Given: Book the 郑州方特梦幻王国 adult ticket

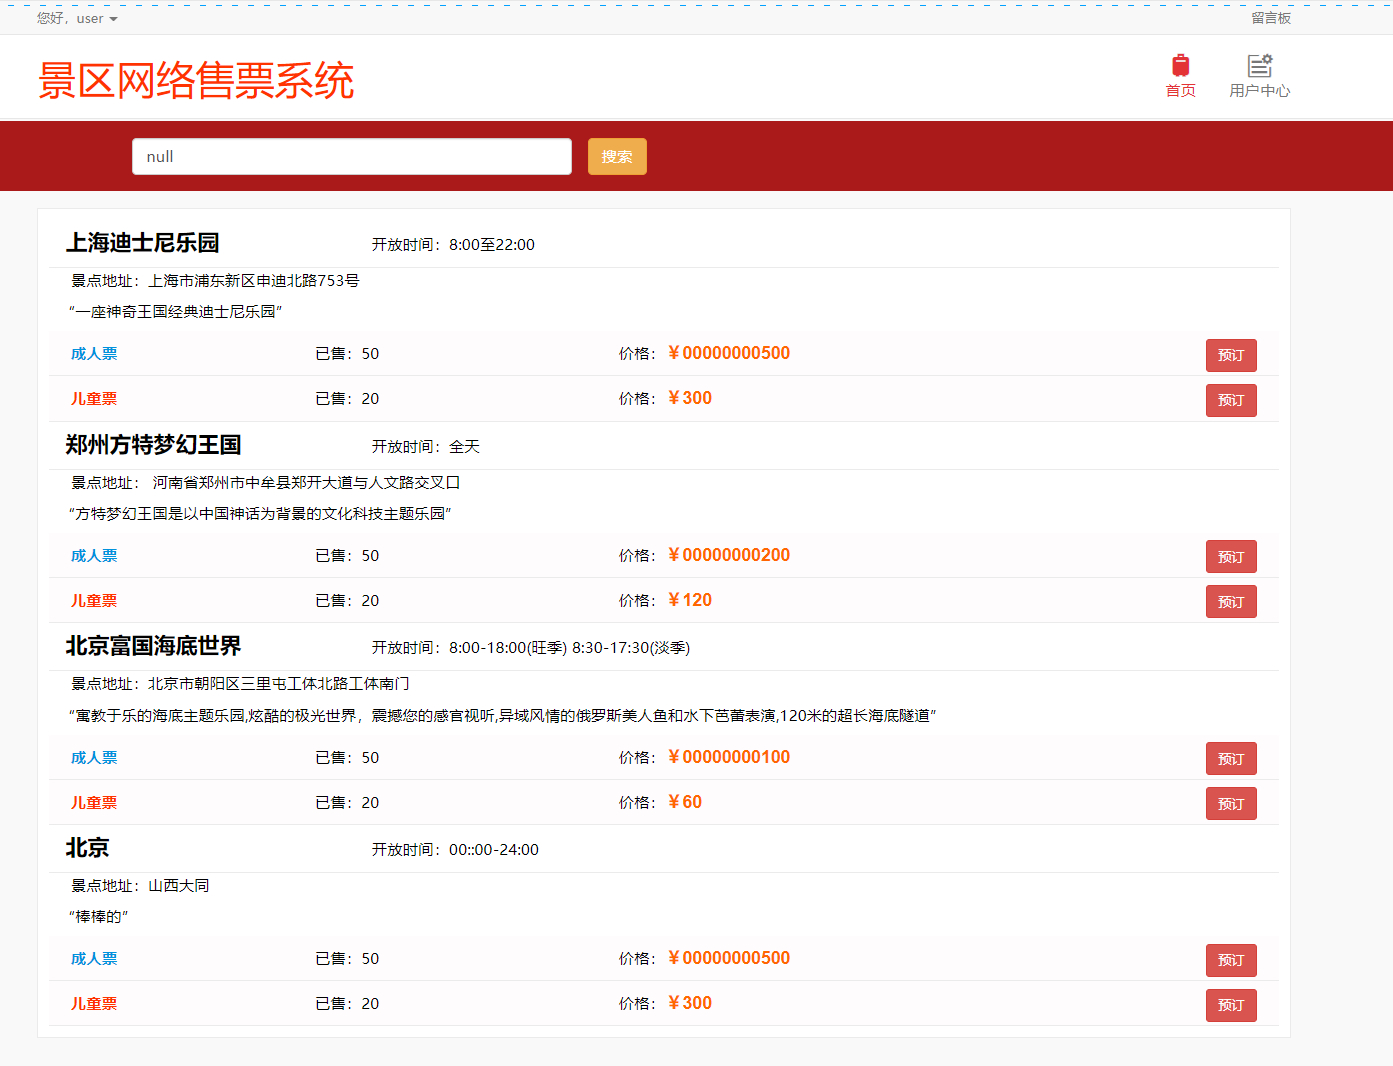Looking at the screenshot, I should point(1231,557).
